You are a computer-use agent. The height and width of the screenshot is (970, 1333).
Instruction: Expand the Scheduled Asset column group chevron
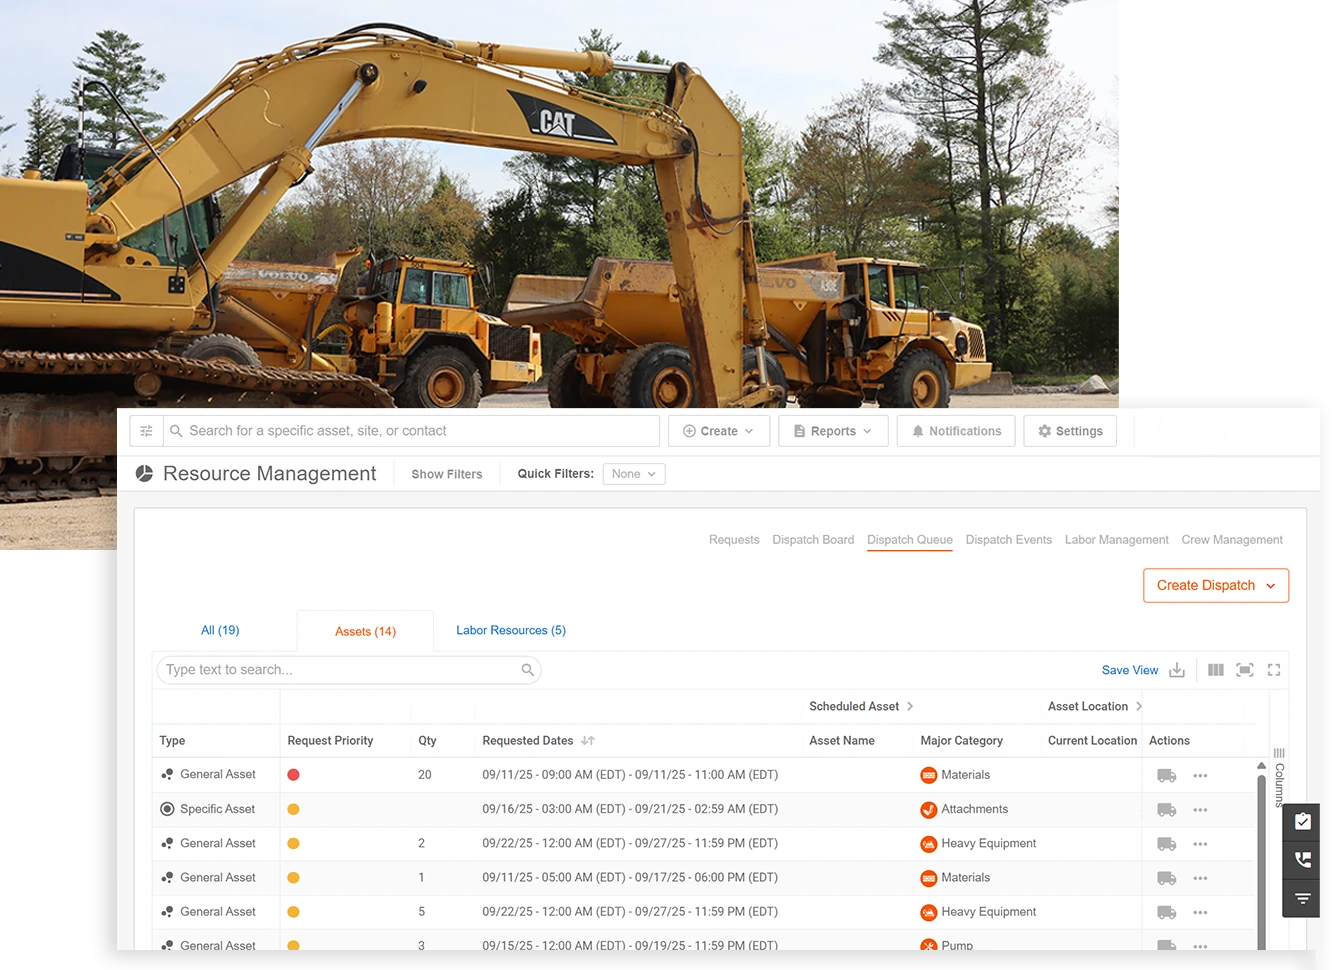coord(909,706)
